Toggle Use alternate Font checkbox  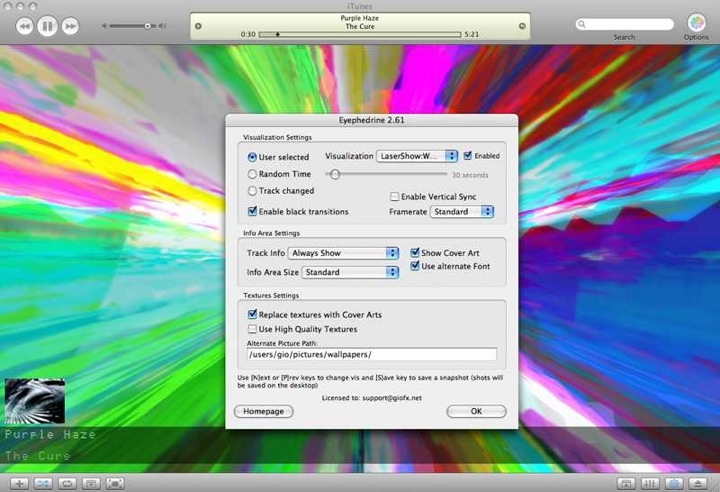[415, 266]
